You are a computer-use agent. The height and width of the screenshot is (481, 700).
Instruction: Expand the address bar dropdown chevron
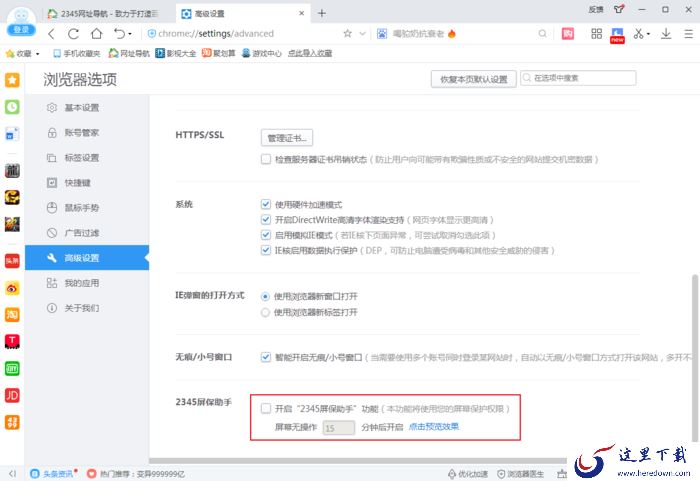click(x=362, y=33)
